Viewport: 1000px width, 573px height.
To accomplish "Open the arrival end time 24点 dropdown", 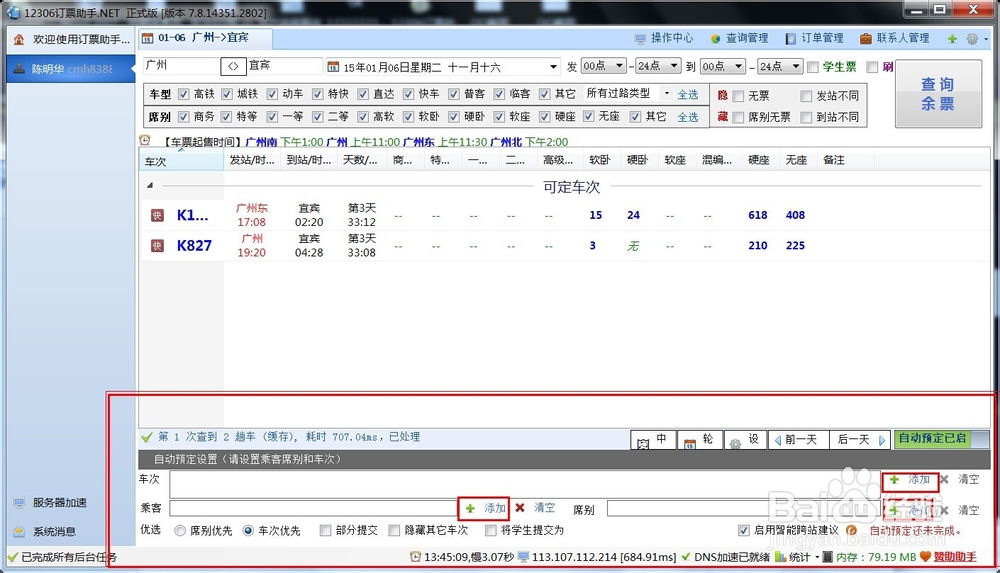I will pyautogui.click(x=795, y=66).
